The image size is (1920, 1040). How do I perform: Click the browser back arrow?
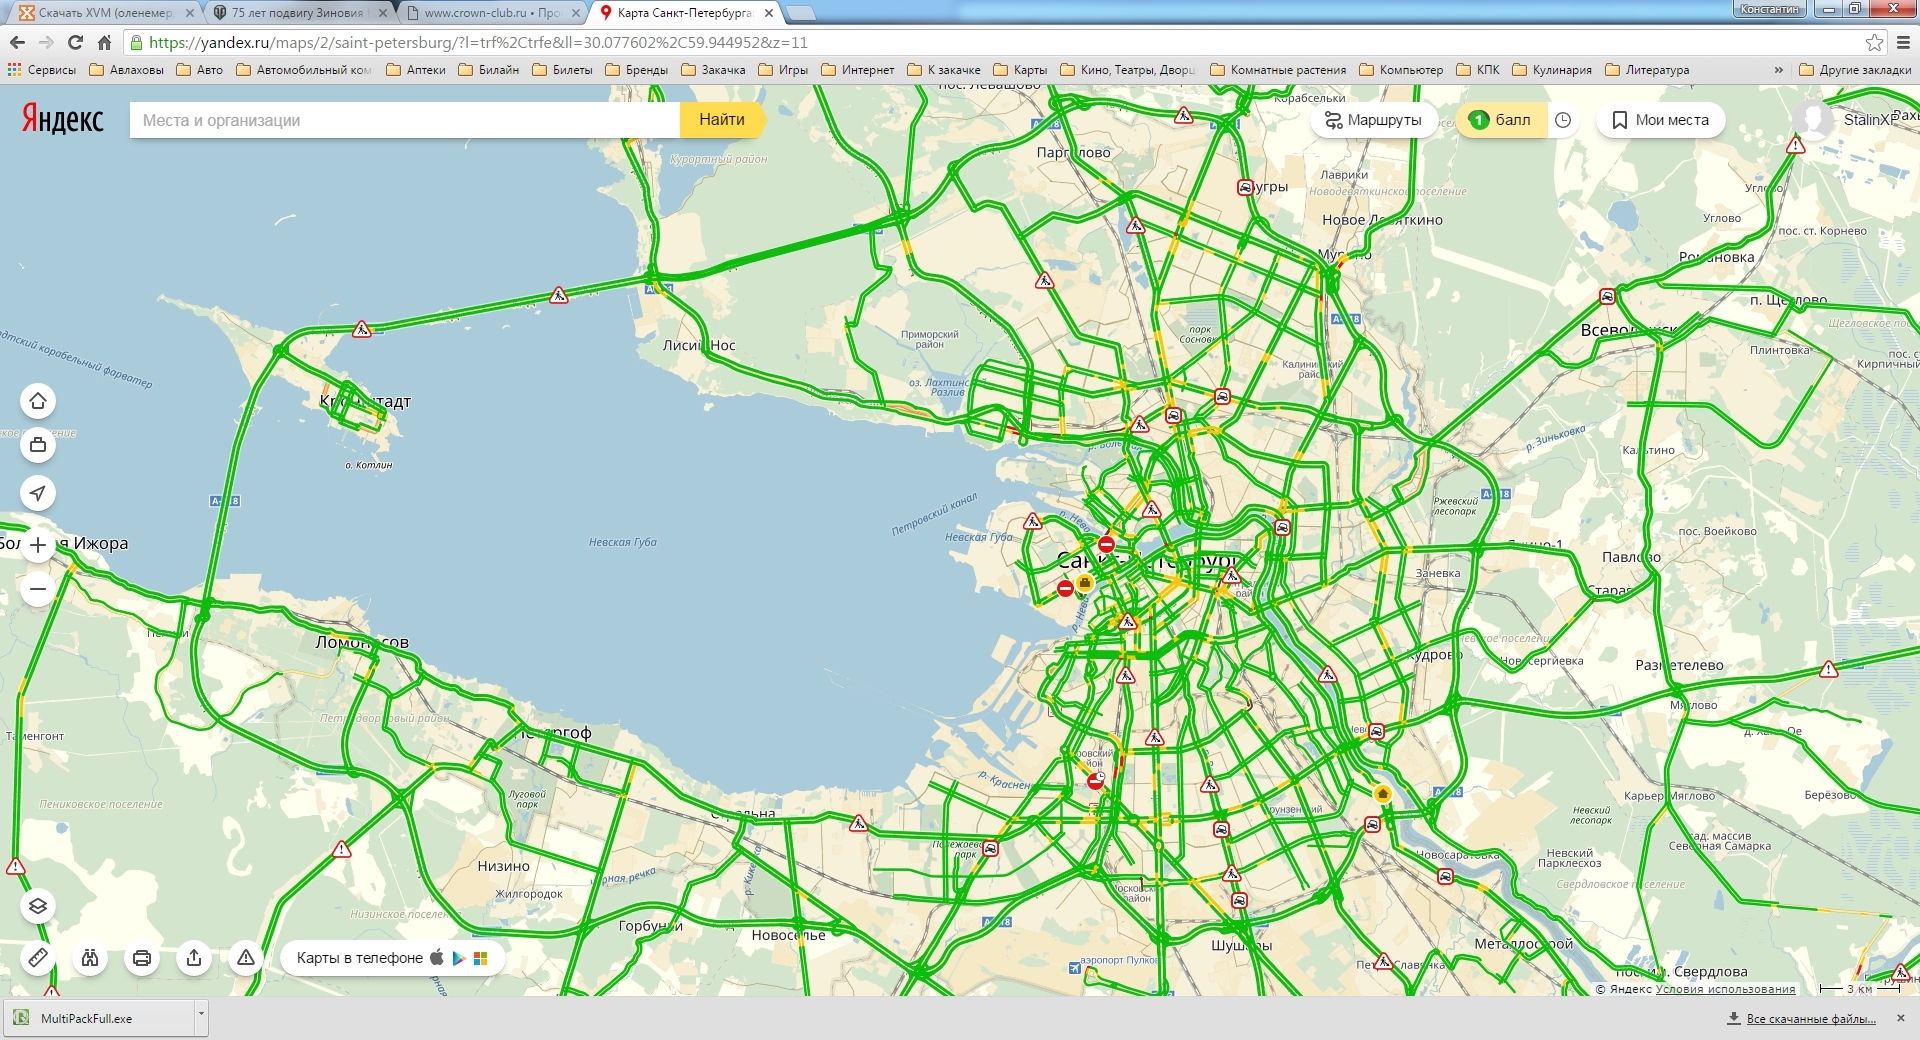click(x=17, y=42)
